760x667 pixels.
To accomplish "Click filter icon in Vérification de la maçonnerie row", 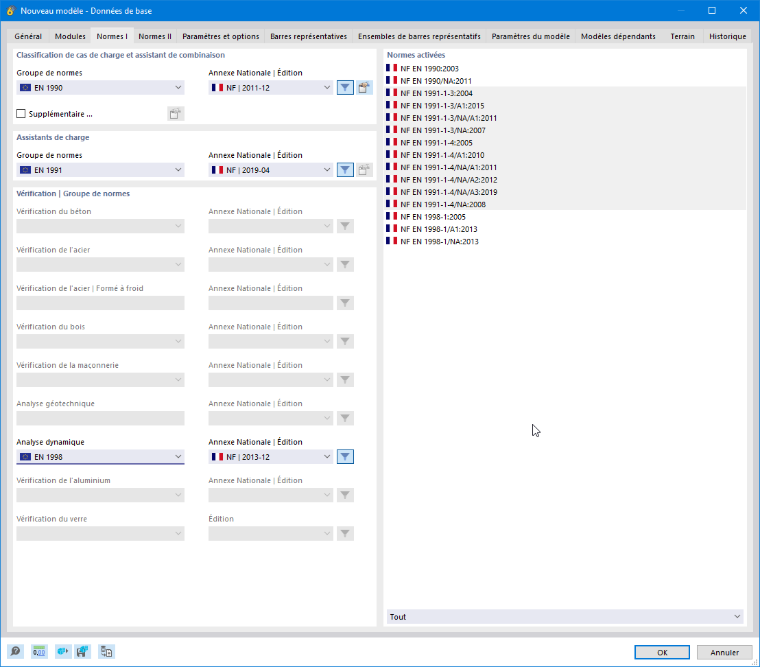I will point(345,380).
